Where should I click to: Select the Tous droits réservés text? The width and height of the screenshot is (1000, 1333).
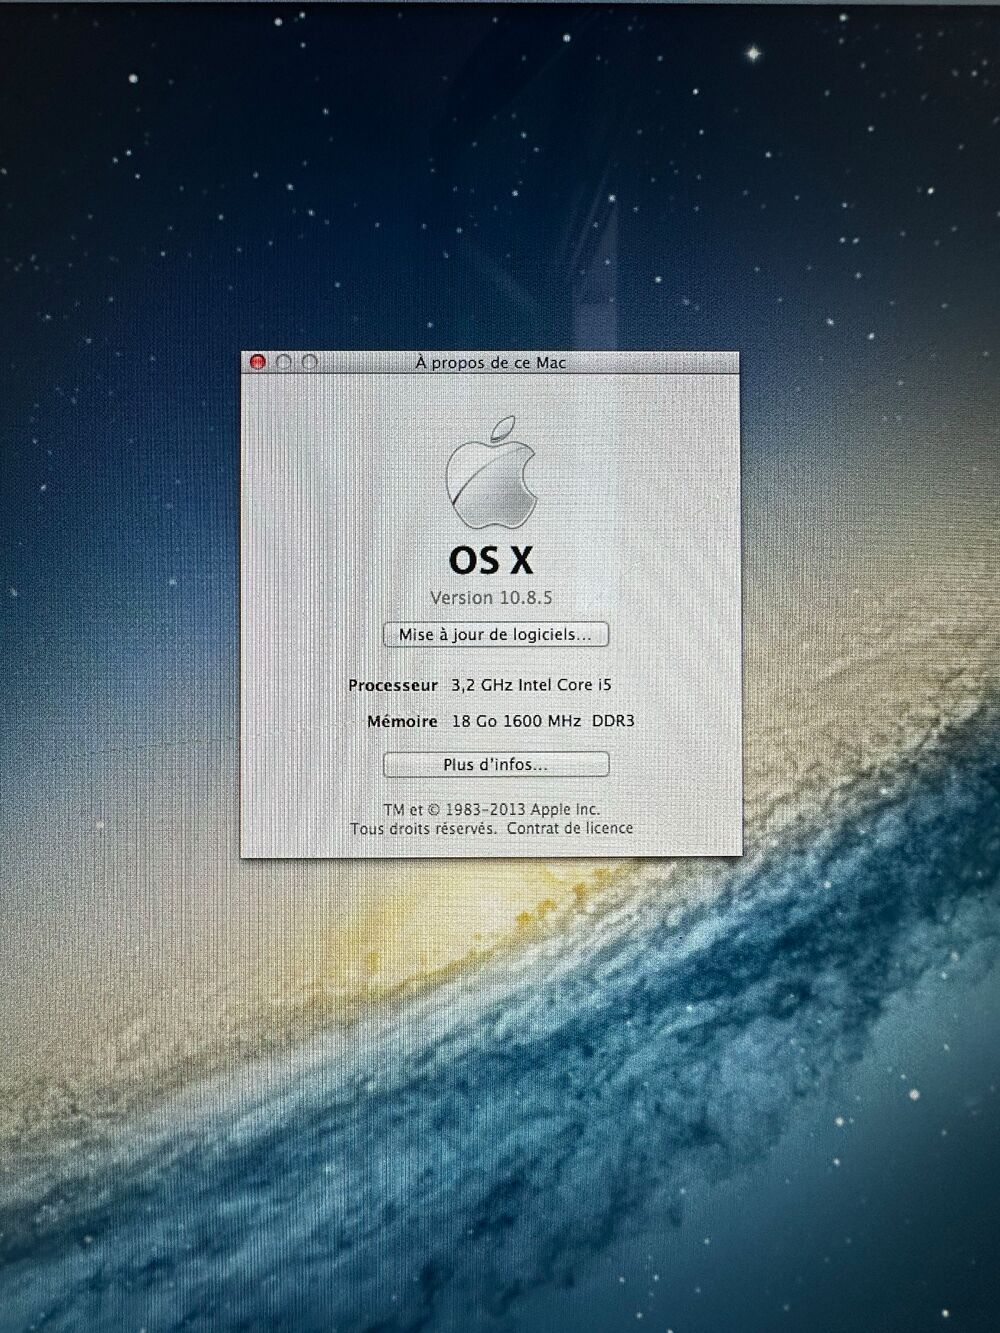tap(424, 828)
